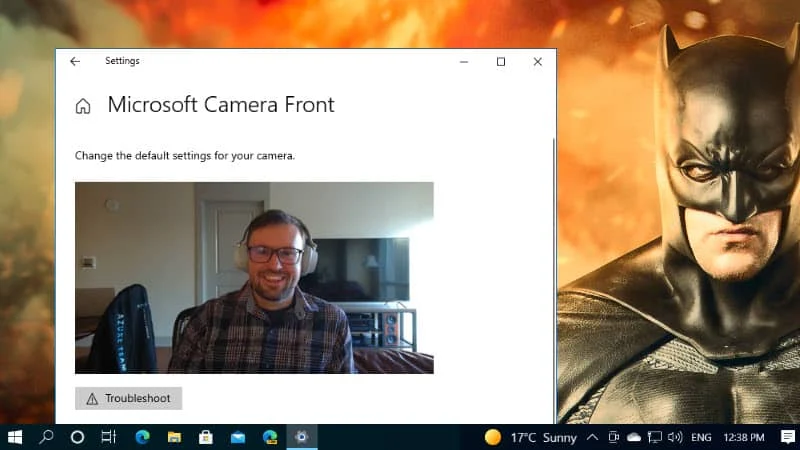The image size is (800, 450).
Task: Switch input language ENG indicator
Action: pos(701,438)
